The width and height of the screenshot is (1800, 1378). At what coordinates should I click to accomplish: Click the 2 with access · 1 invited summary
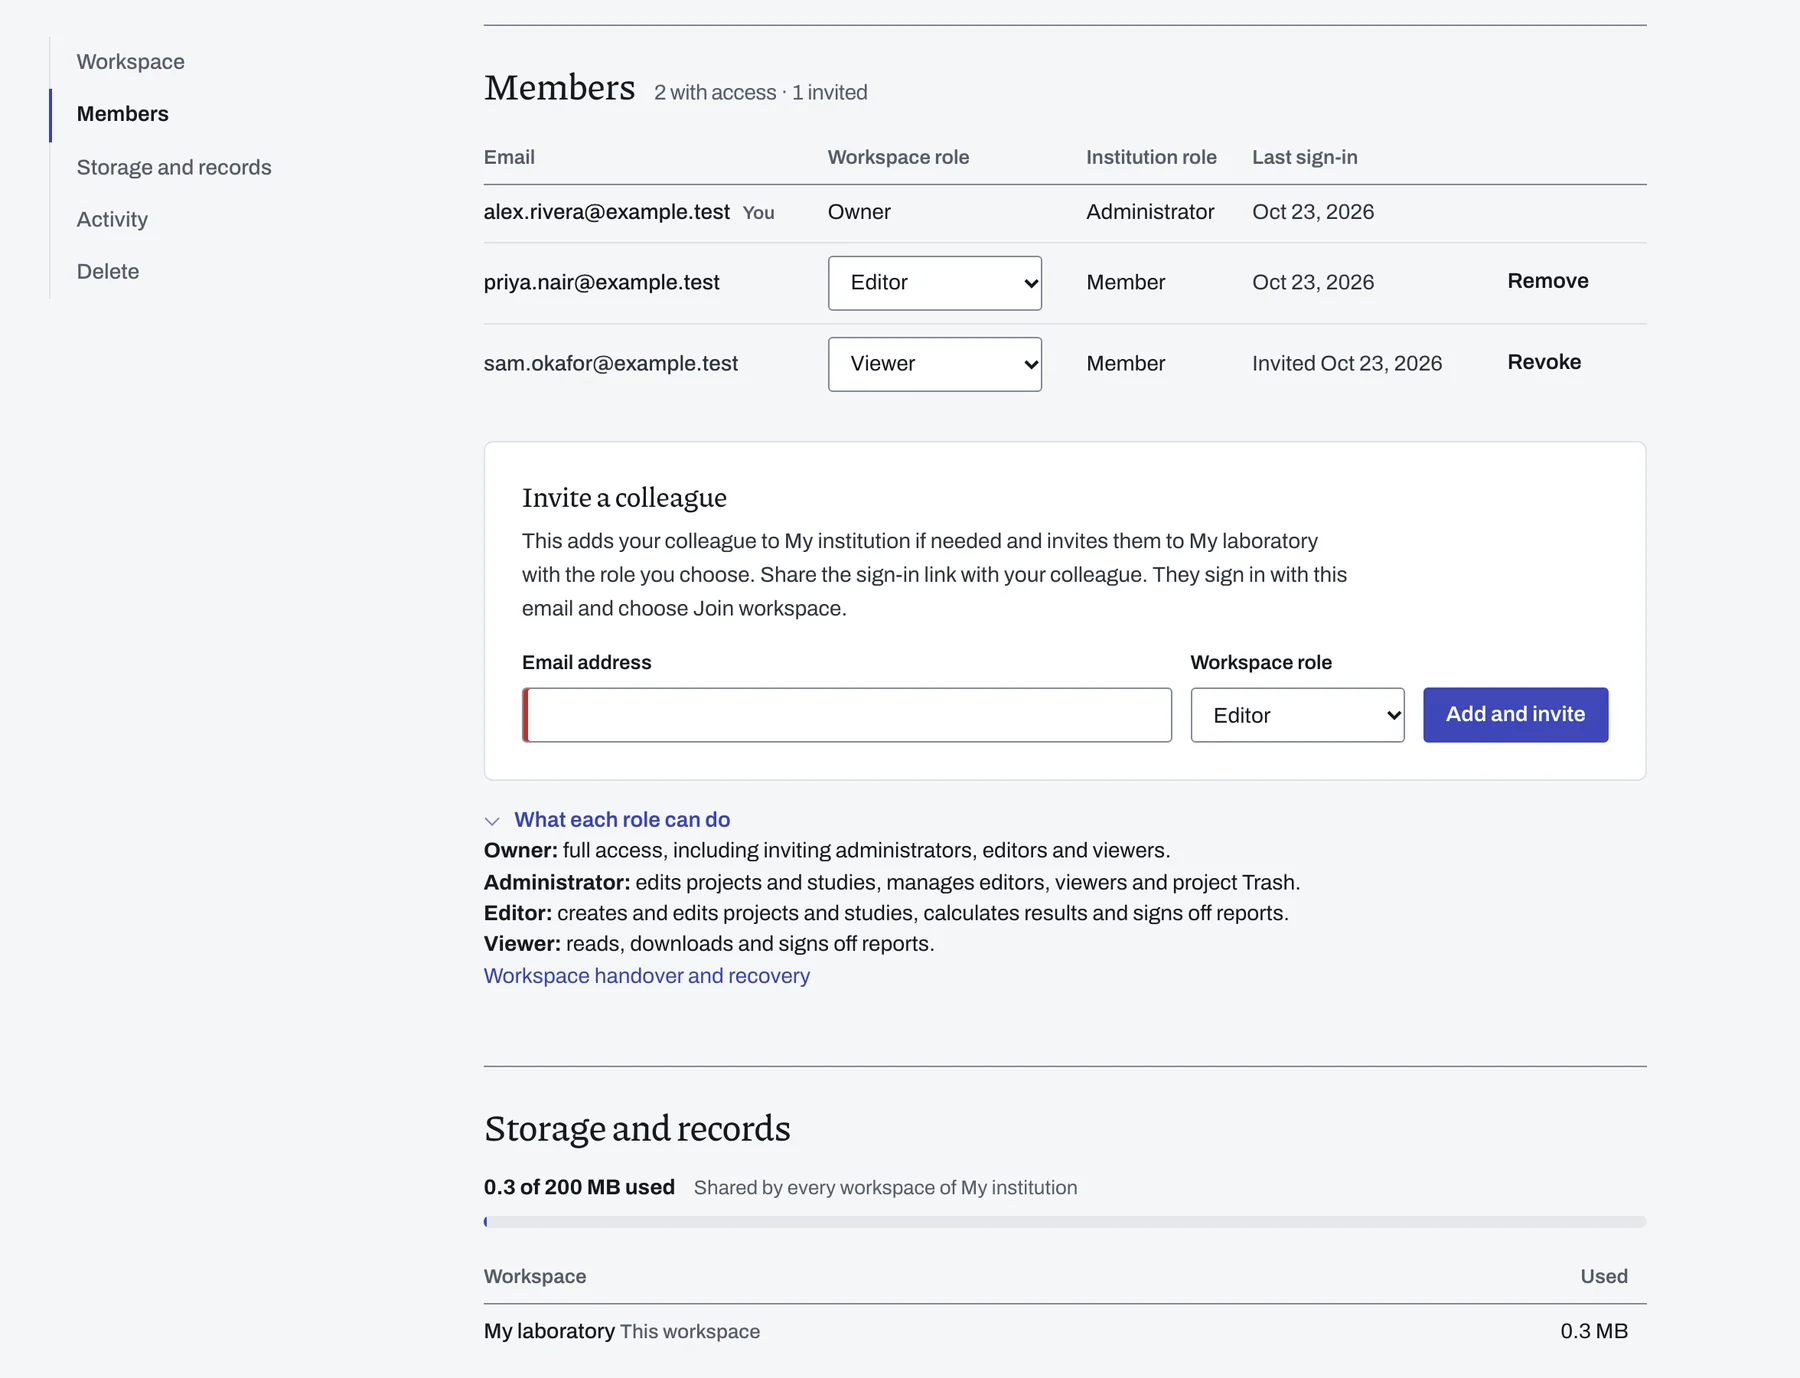click(x=761, y=93)
